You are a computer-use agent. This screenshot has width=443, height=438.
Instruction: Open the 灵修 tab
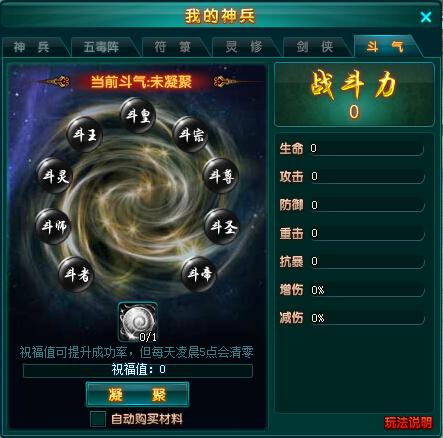click(244, 47)
